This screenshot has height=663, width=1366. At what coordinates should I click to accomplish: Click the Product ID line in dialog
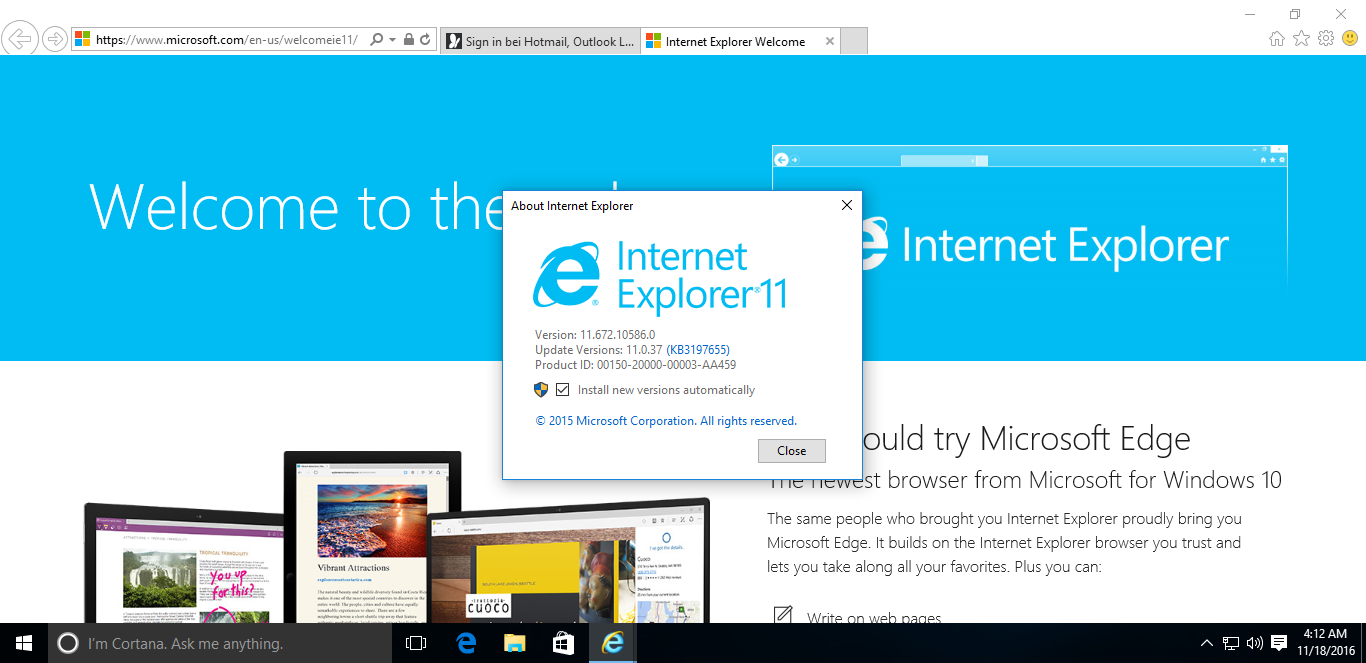(x=635, y=365)
